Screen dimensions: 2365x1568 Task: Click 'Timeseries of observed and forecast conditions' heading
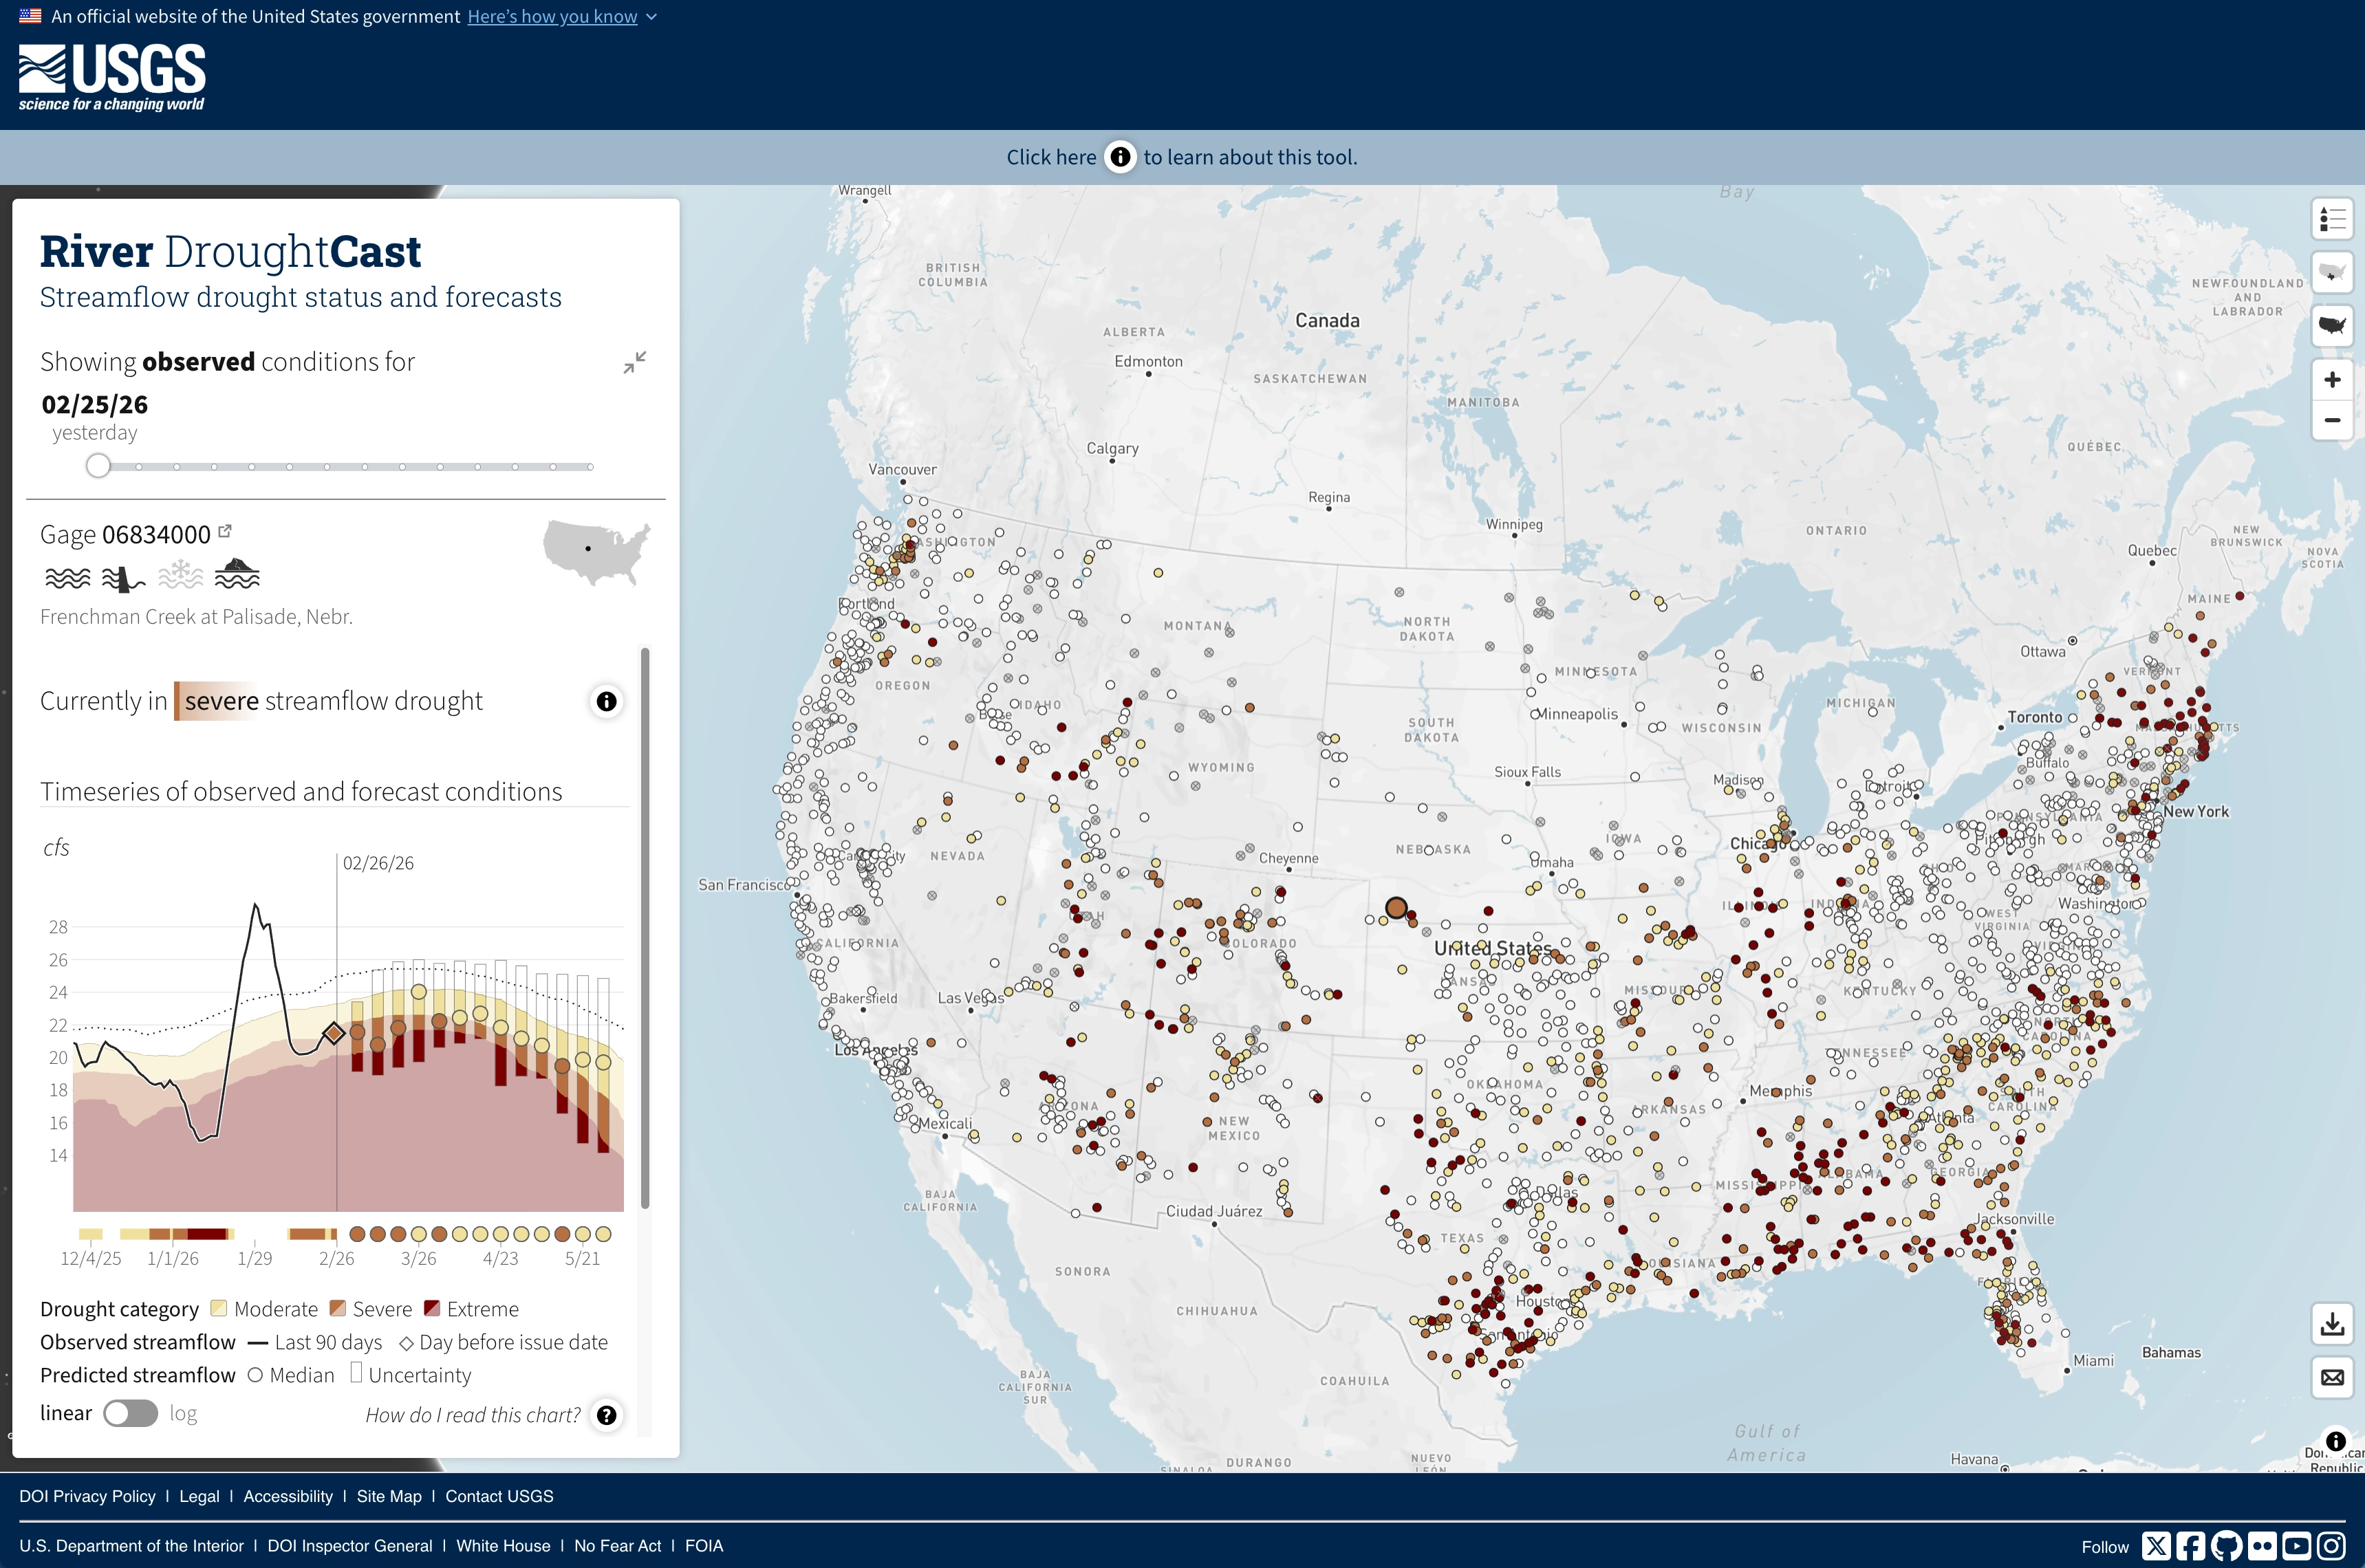click(301, 792)
